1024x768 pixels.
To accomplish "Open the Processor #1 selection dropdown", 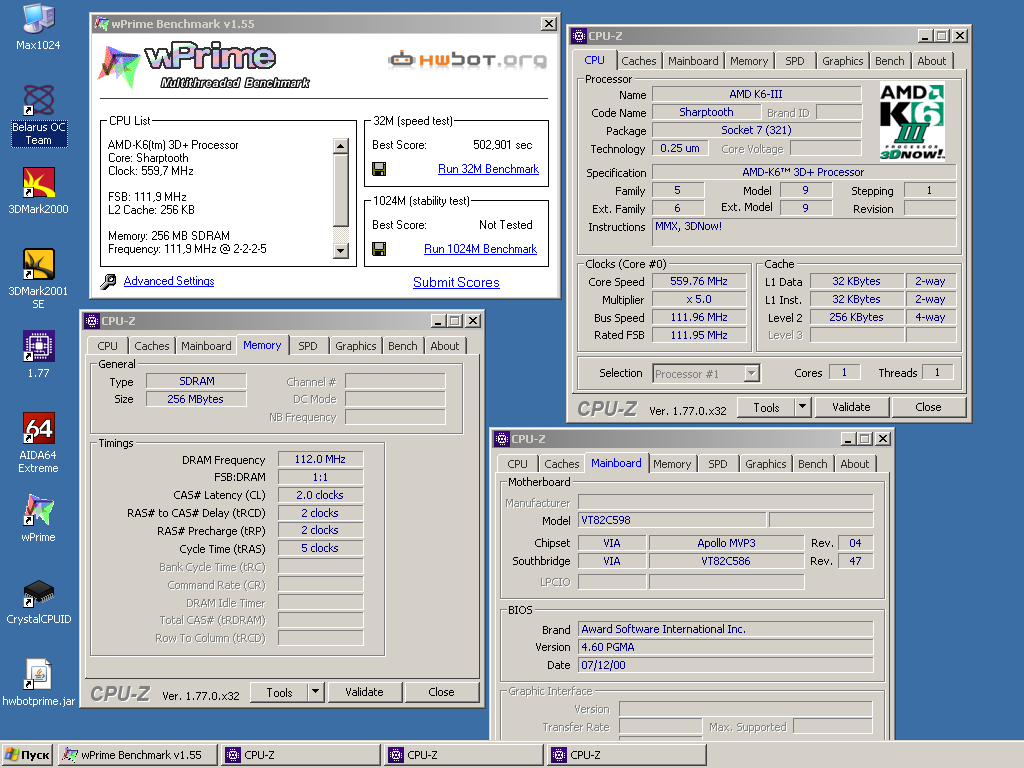I will [752, 374].
